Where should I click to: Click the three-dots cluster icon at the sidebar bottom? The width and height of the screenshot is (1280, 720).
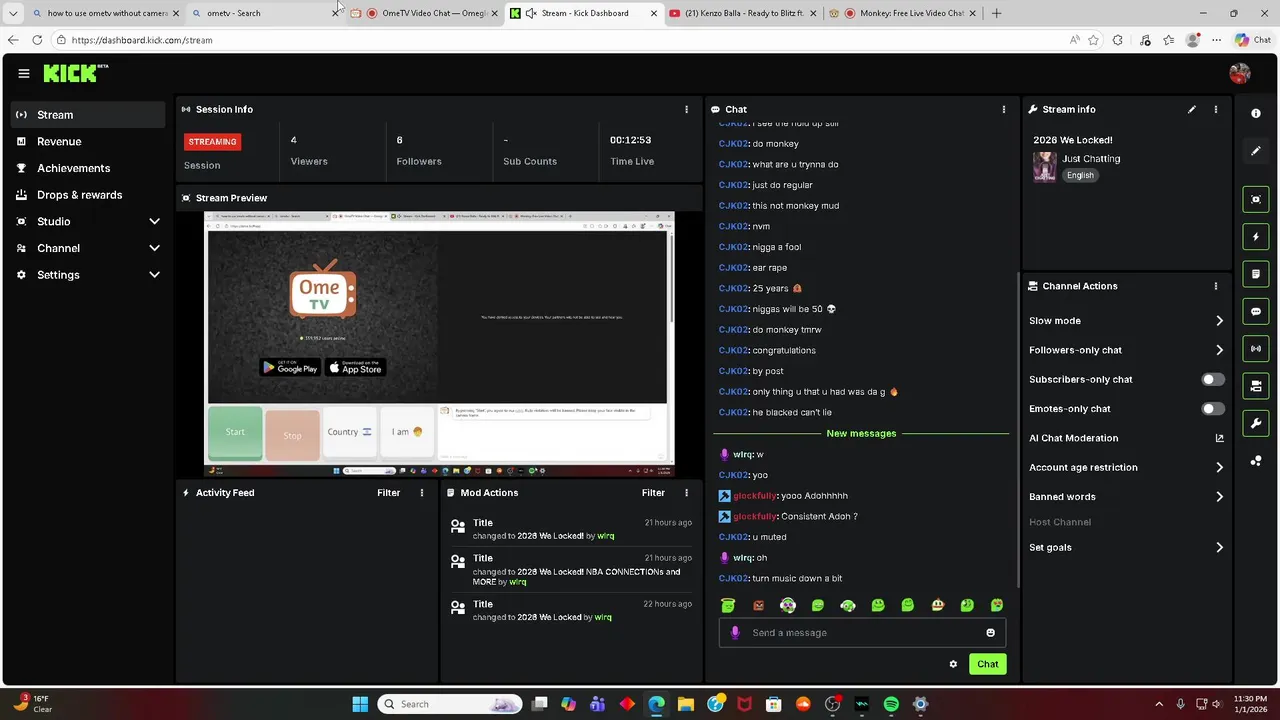(1256, 461)
